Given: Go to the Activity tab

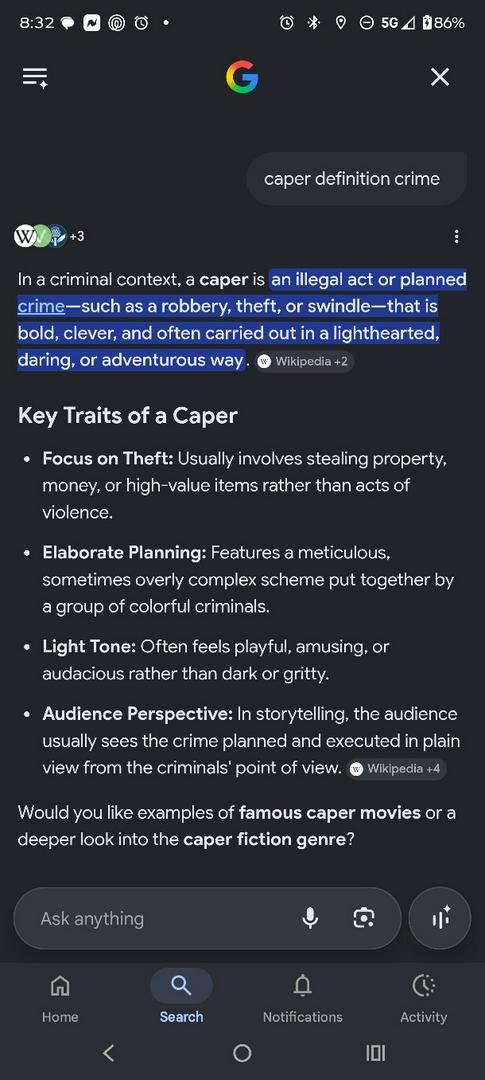Looking at the screenshot, I should (x=424, y=997).
